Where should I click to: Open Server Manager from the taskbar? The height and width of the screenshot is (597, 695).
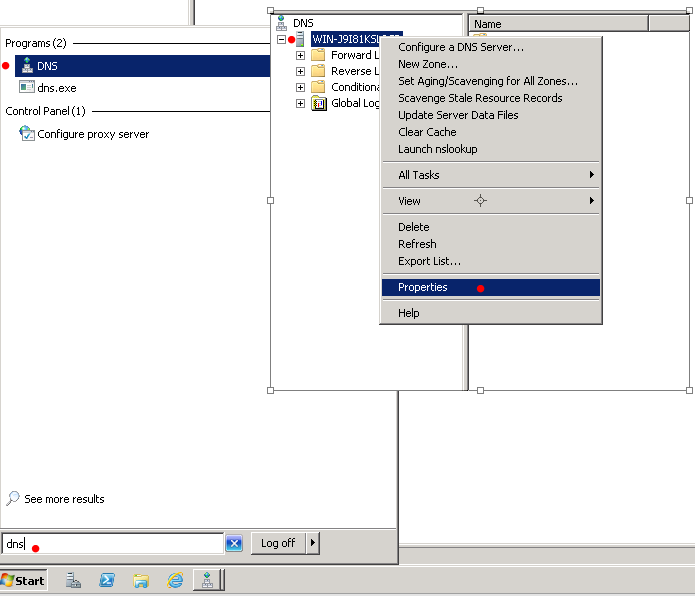73,580
